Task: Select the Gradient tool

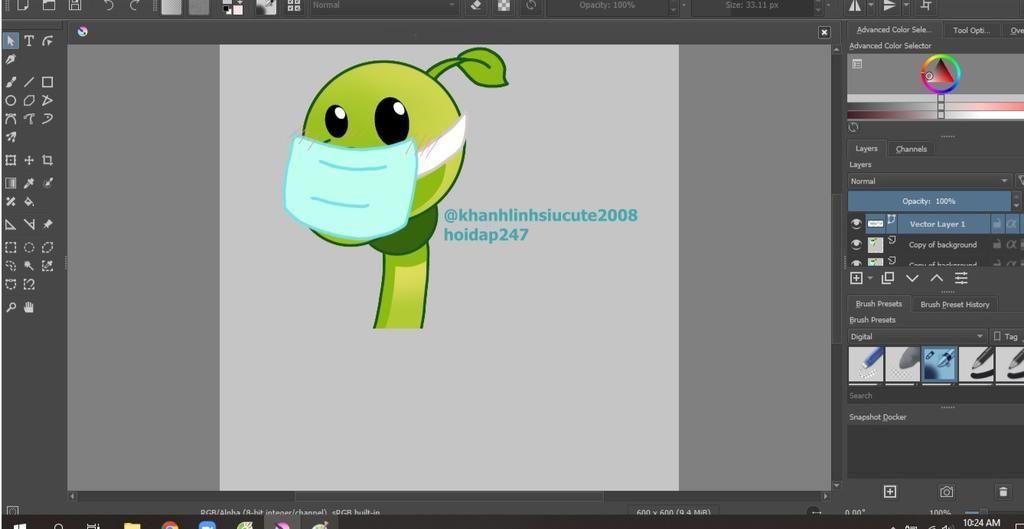Action: (x=10, y=183)
